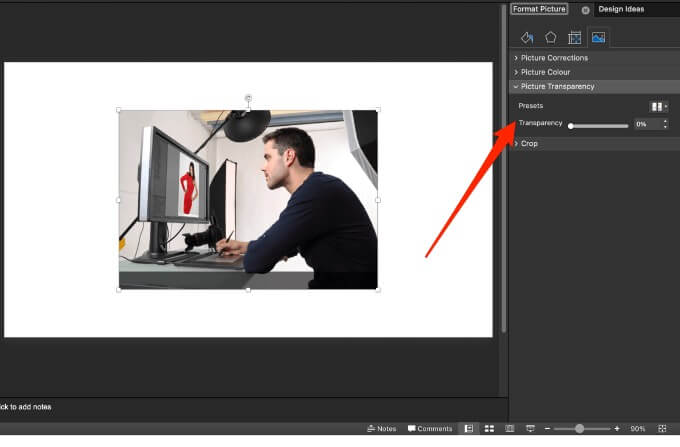Click the zoom slider handle
The height and width of the screenshot is (447, 680).
tap(579, 428)
